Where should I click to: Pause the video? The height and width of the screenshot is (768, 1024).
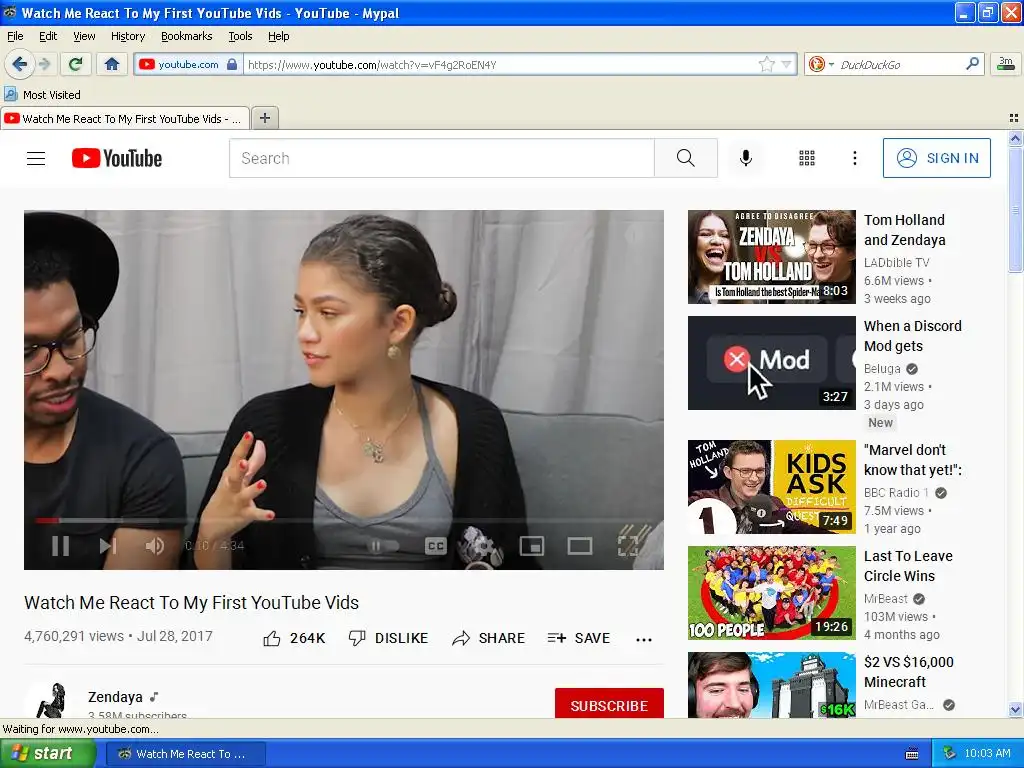click(60, 545)
